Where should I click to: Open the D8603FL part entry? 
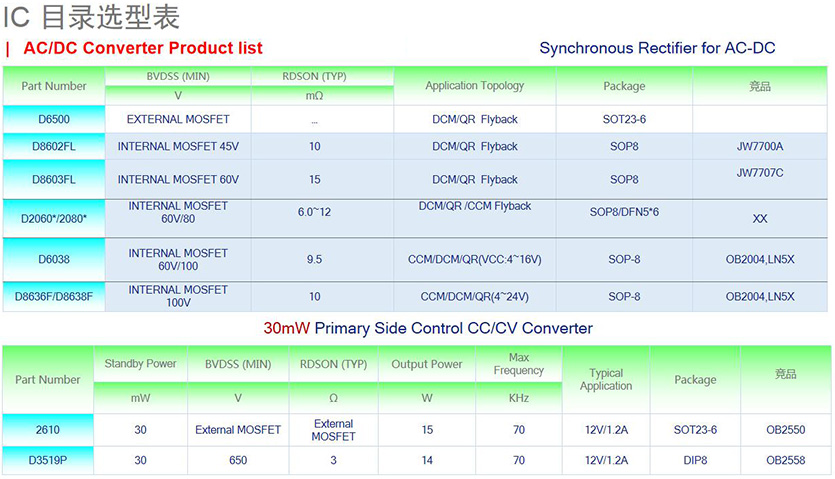pos(53,179)
